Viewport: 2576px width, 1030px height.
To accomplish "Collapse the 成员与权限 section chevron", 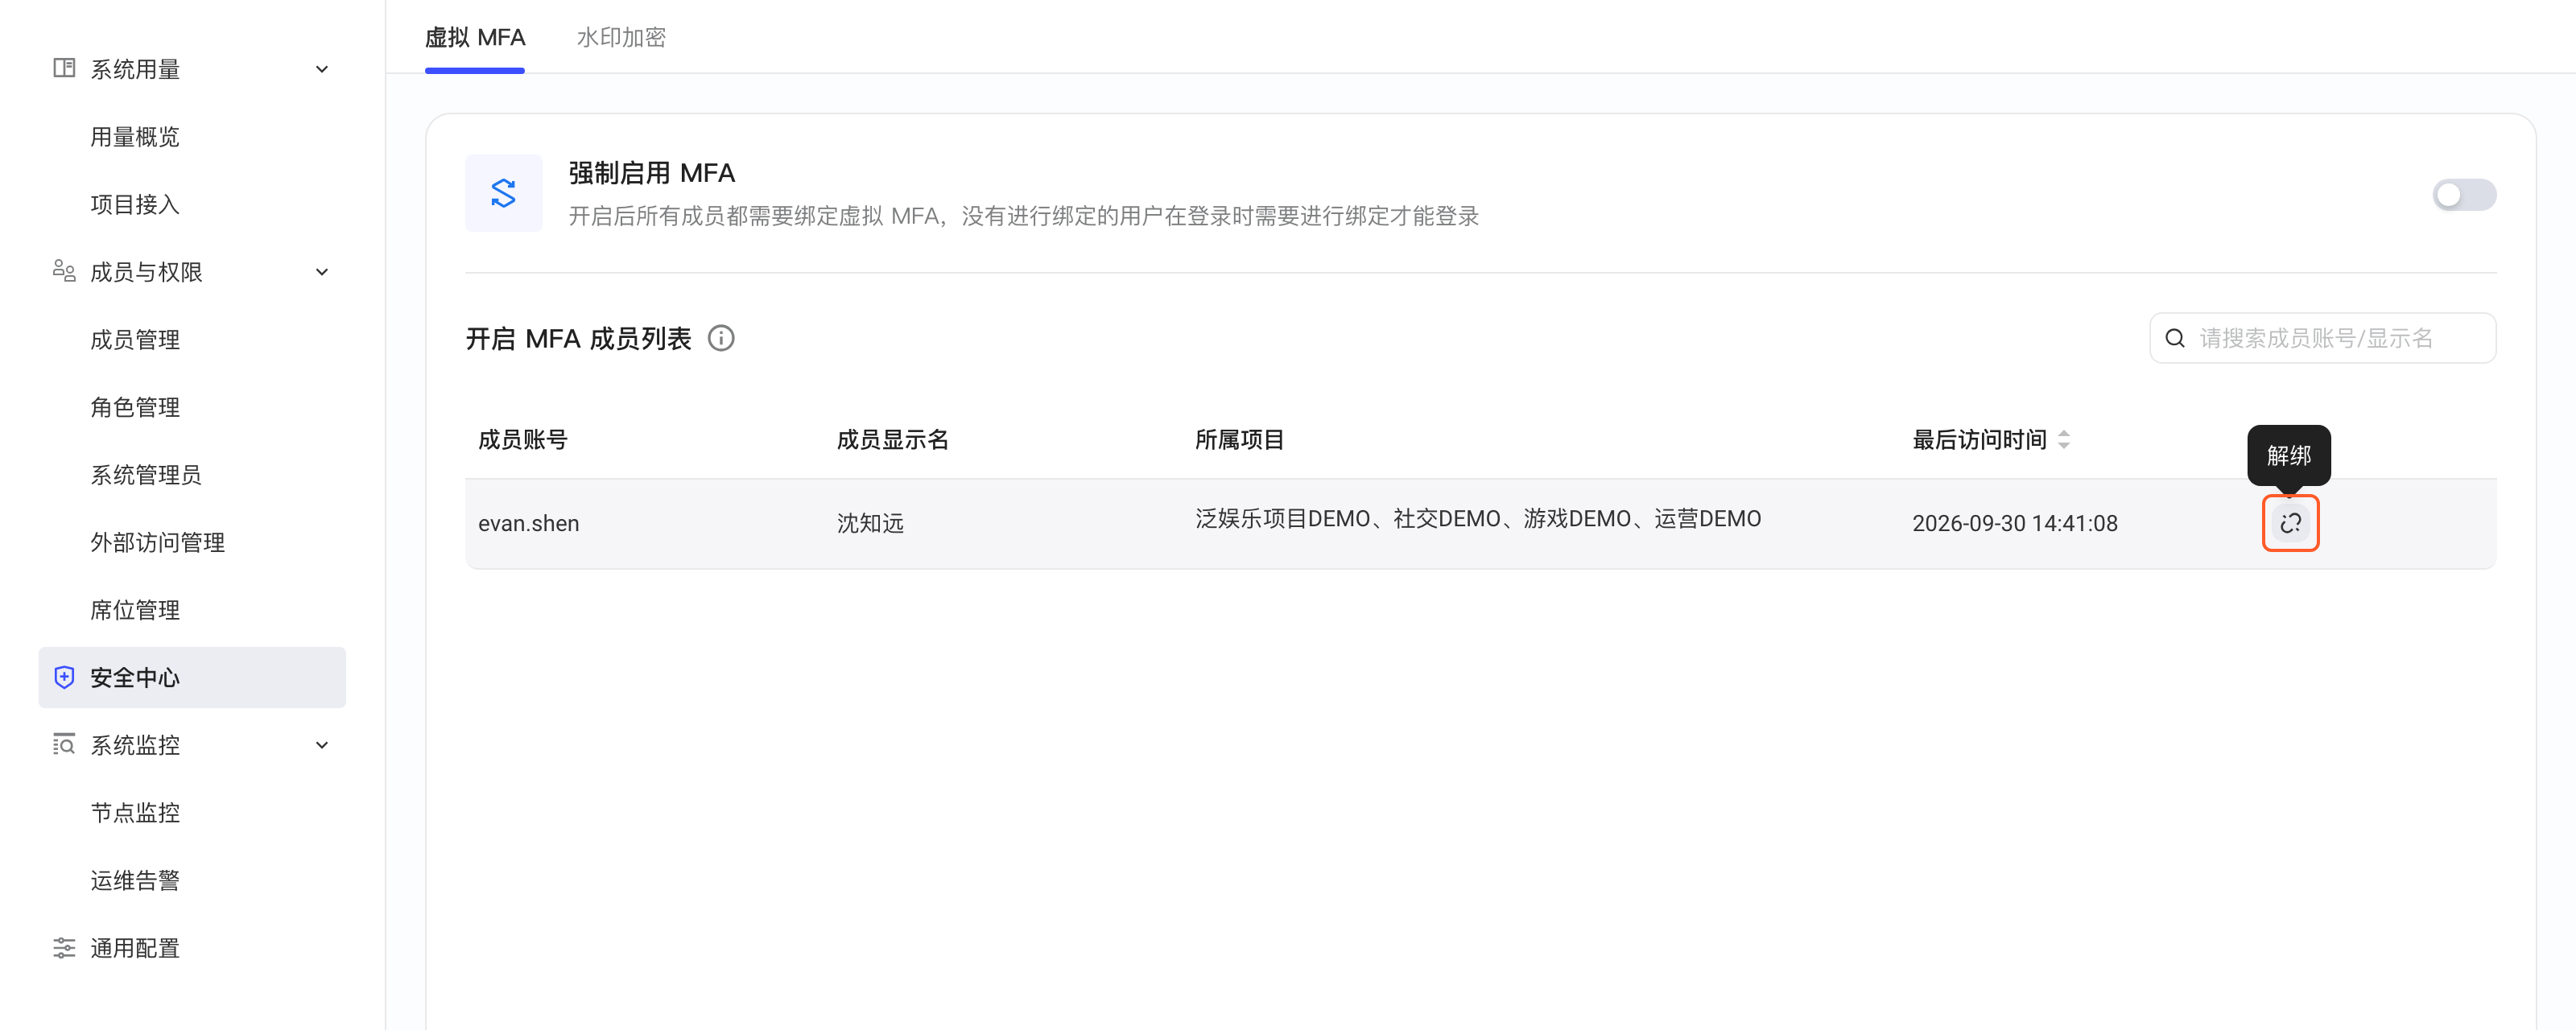I will coord(322,272).
